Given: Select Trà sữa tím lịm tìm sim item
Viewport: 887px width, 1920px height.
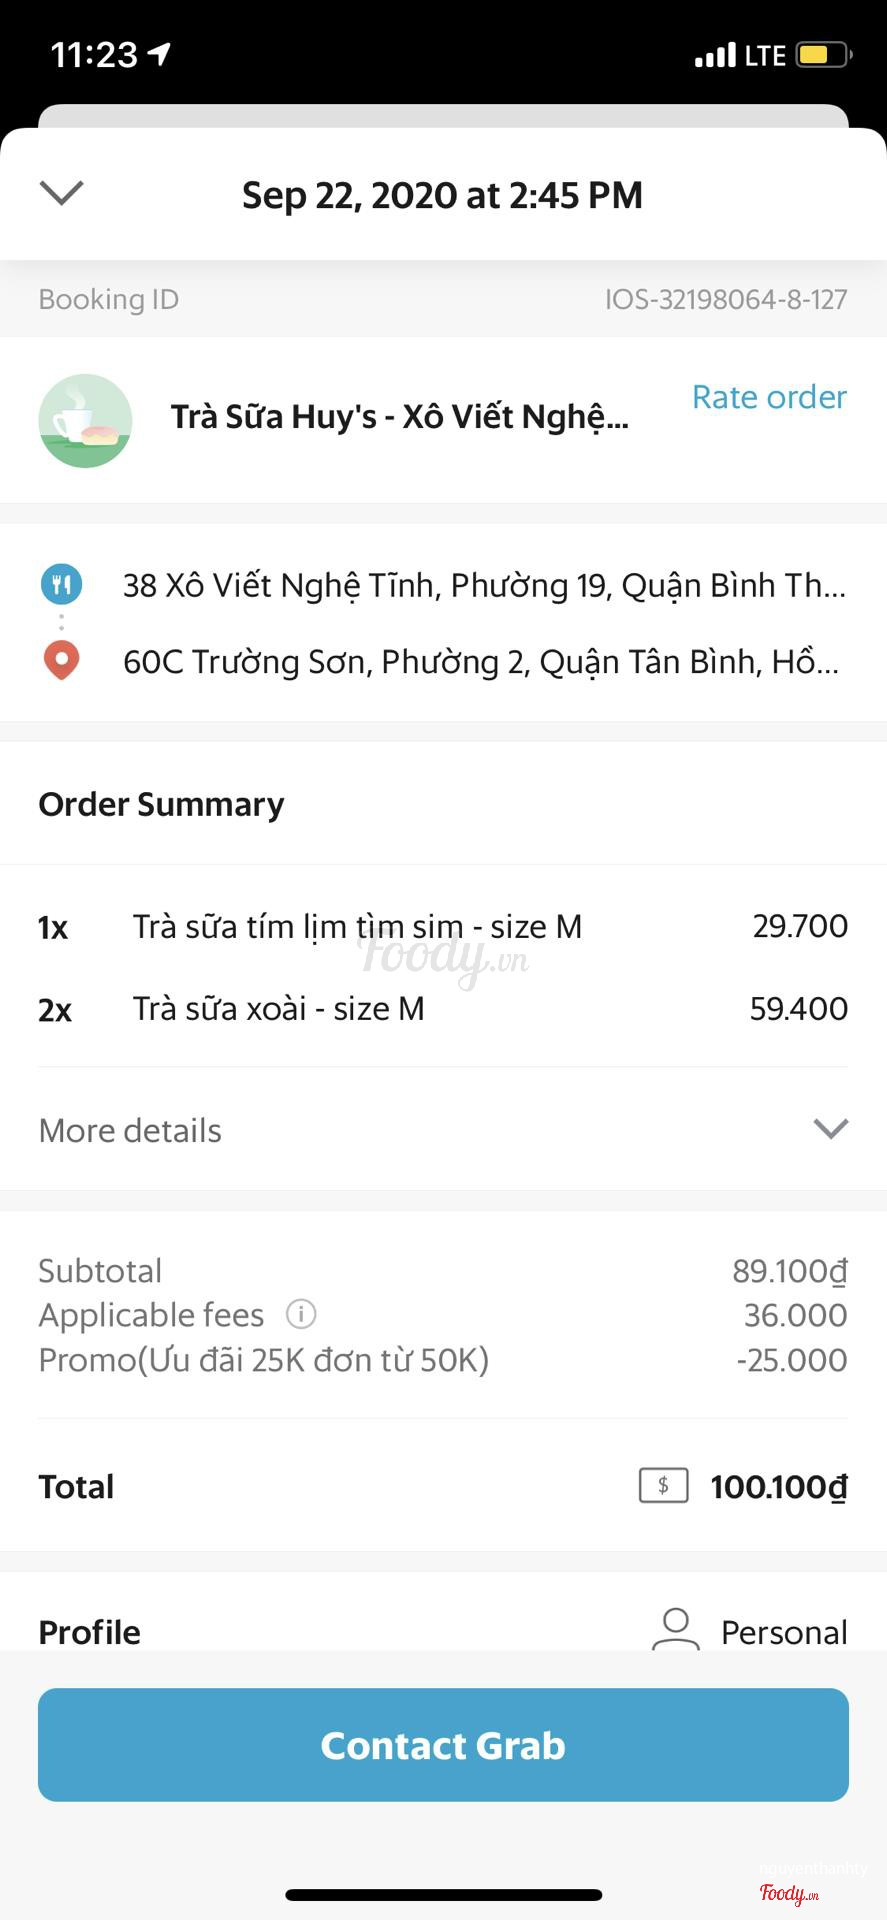Looking at the screenshot, I should (357, 927).
